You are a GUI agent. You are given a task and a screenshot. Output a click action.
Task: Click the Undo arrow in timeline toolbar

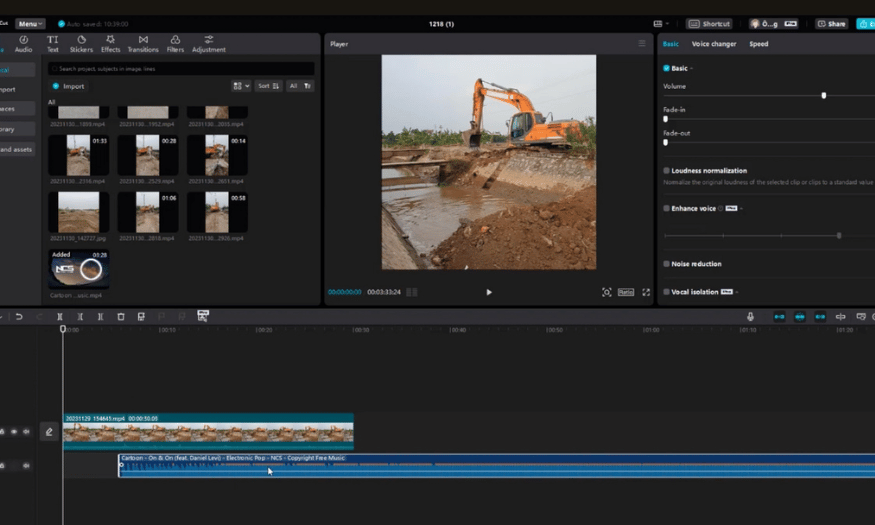click(x=19, y=316)
